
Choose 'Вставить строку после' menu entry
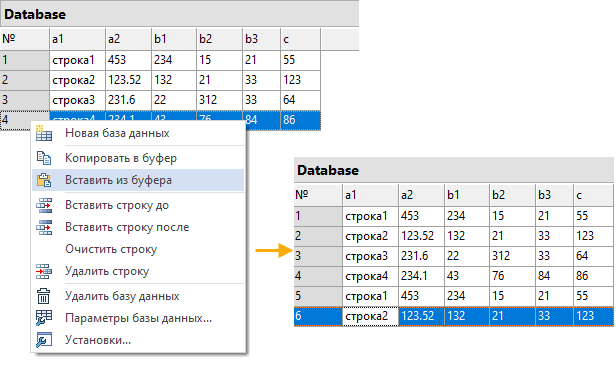click(x=138, y=227)
